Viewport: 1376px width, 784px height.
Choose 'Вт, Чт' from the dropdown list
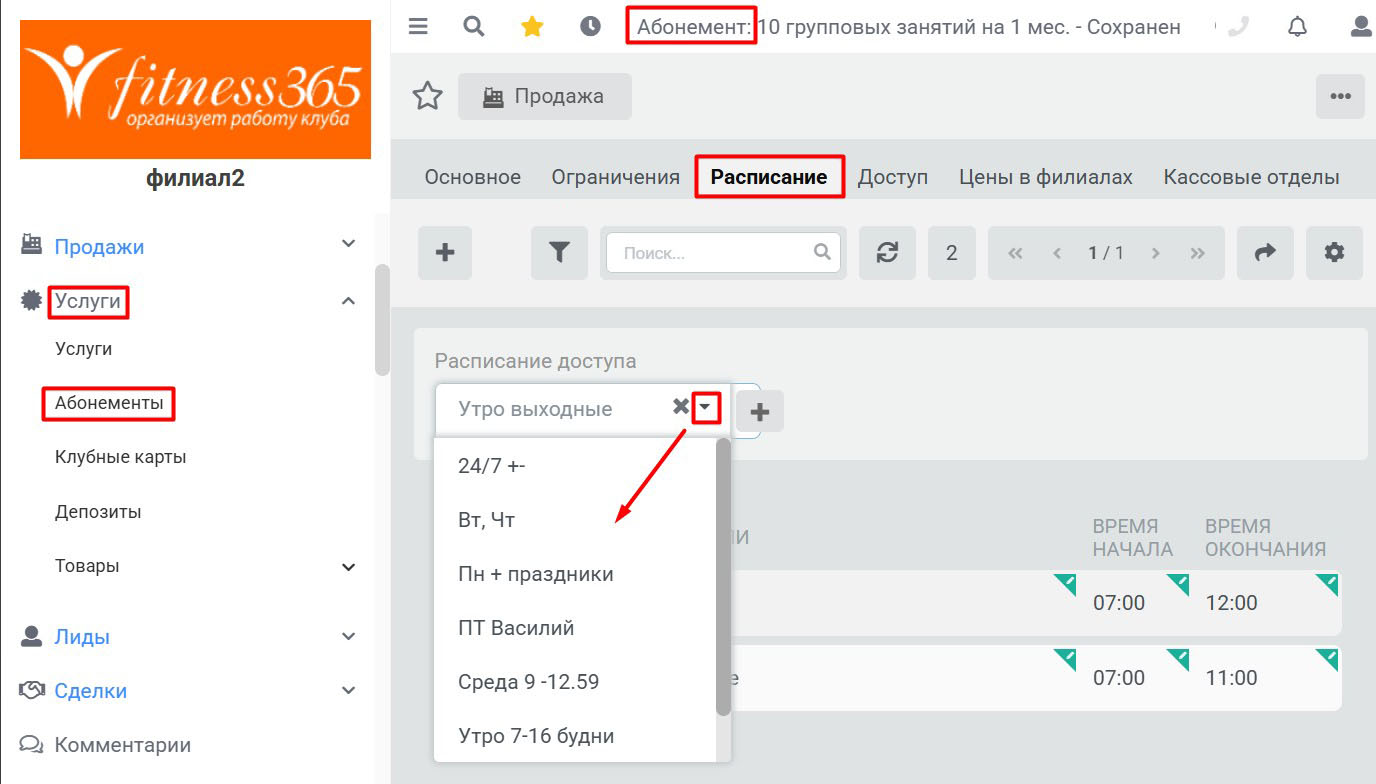point(576,520)
